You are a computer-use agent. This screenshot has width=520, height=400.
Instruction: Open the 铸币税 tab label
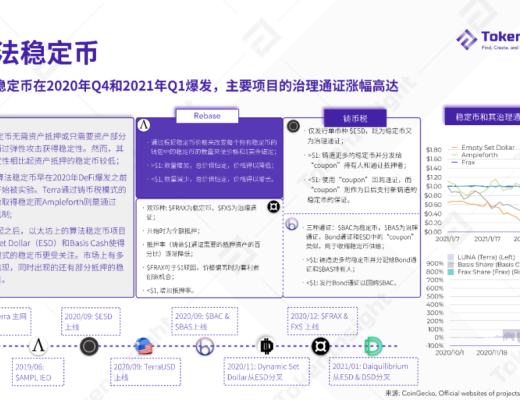coord(355,118)
